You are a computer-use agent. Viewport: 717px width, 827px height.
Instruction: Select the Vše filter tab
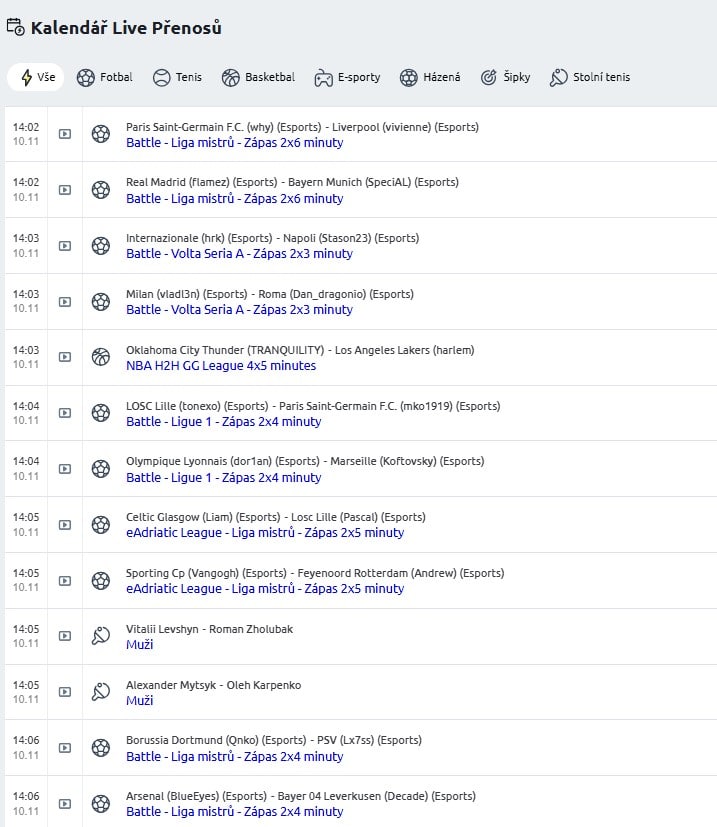click(x=38, y=77)
